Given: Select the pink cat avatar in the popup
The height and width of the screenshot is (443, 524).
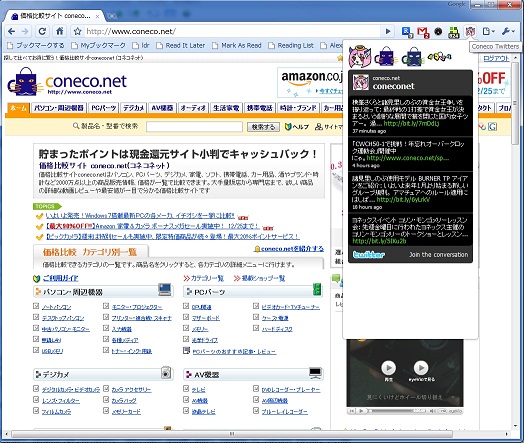Looking at the screenshot, I should point(360,56).
